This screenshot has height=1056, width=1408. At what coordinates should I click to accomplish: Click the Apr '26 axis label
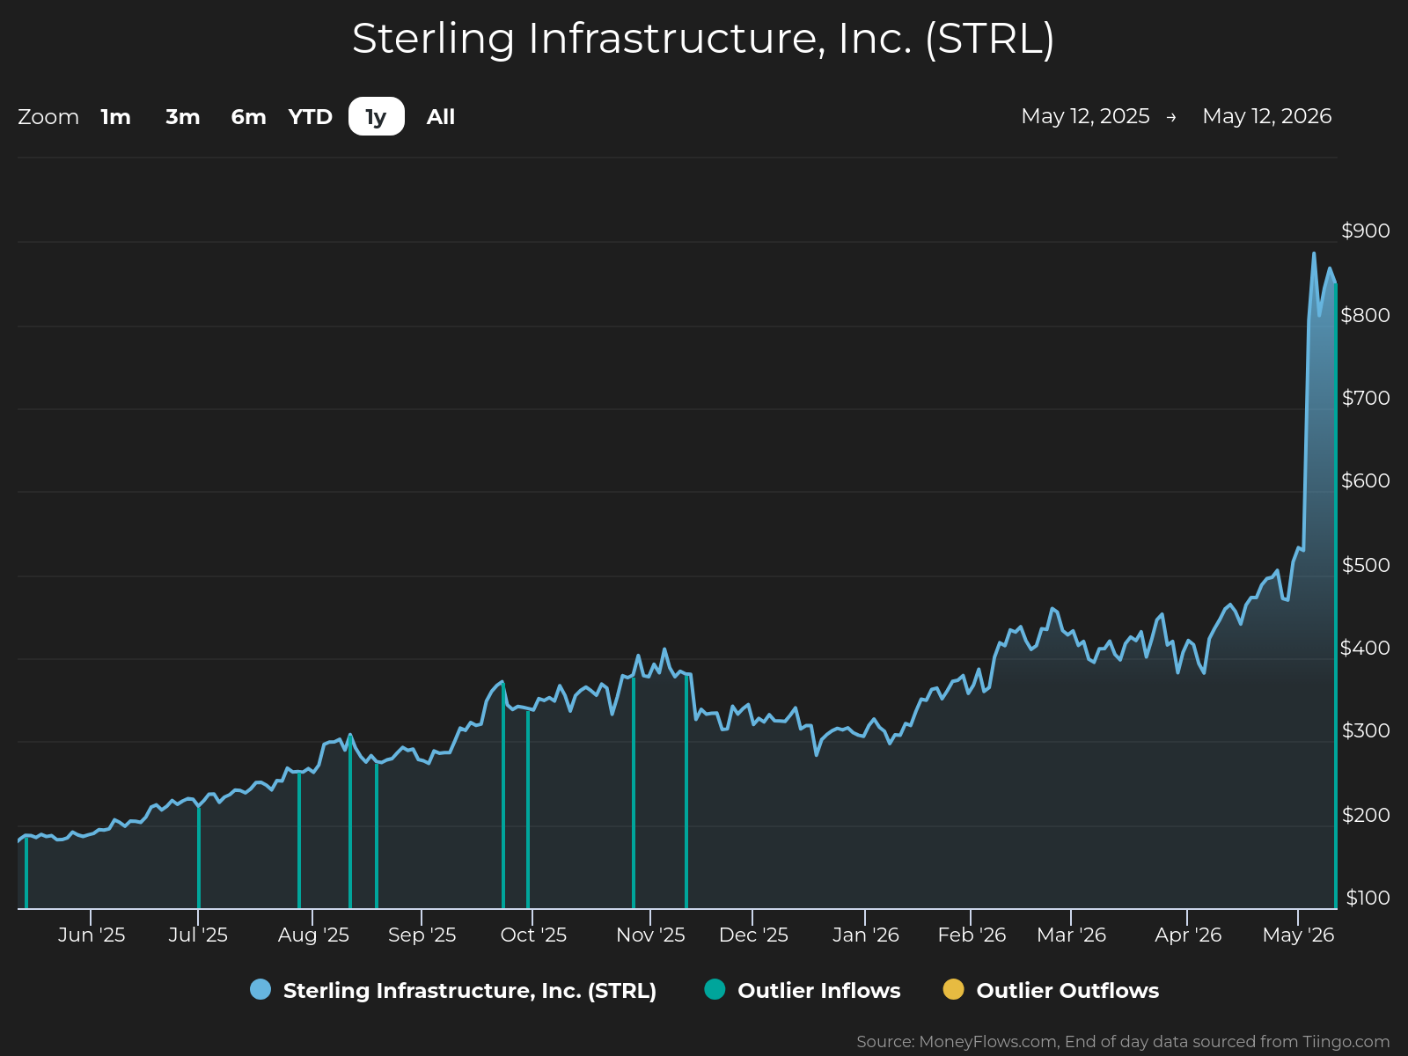point(1188,935)
